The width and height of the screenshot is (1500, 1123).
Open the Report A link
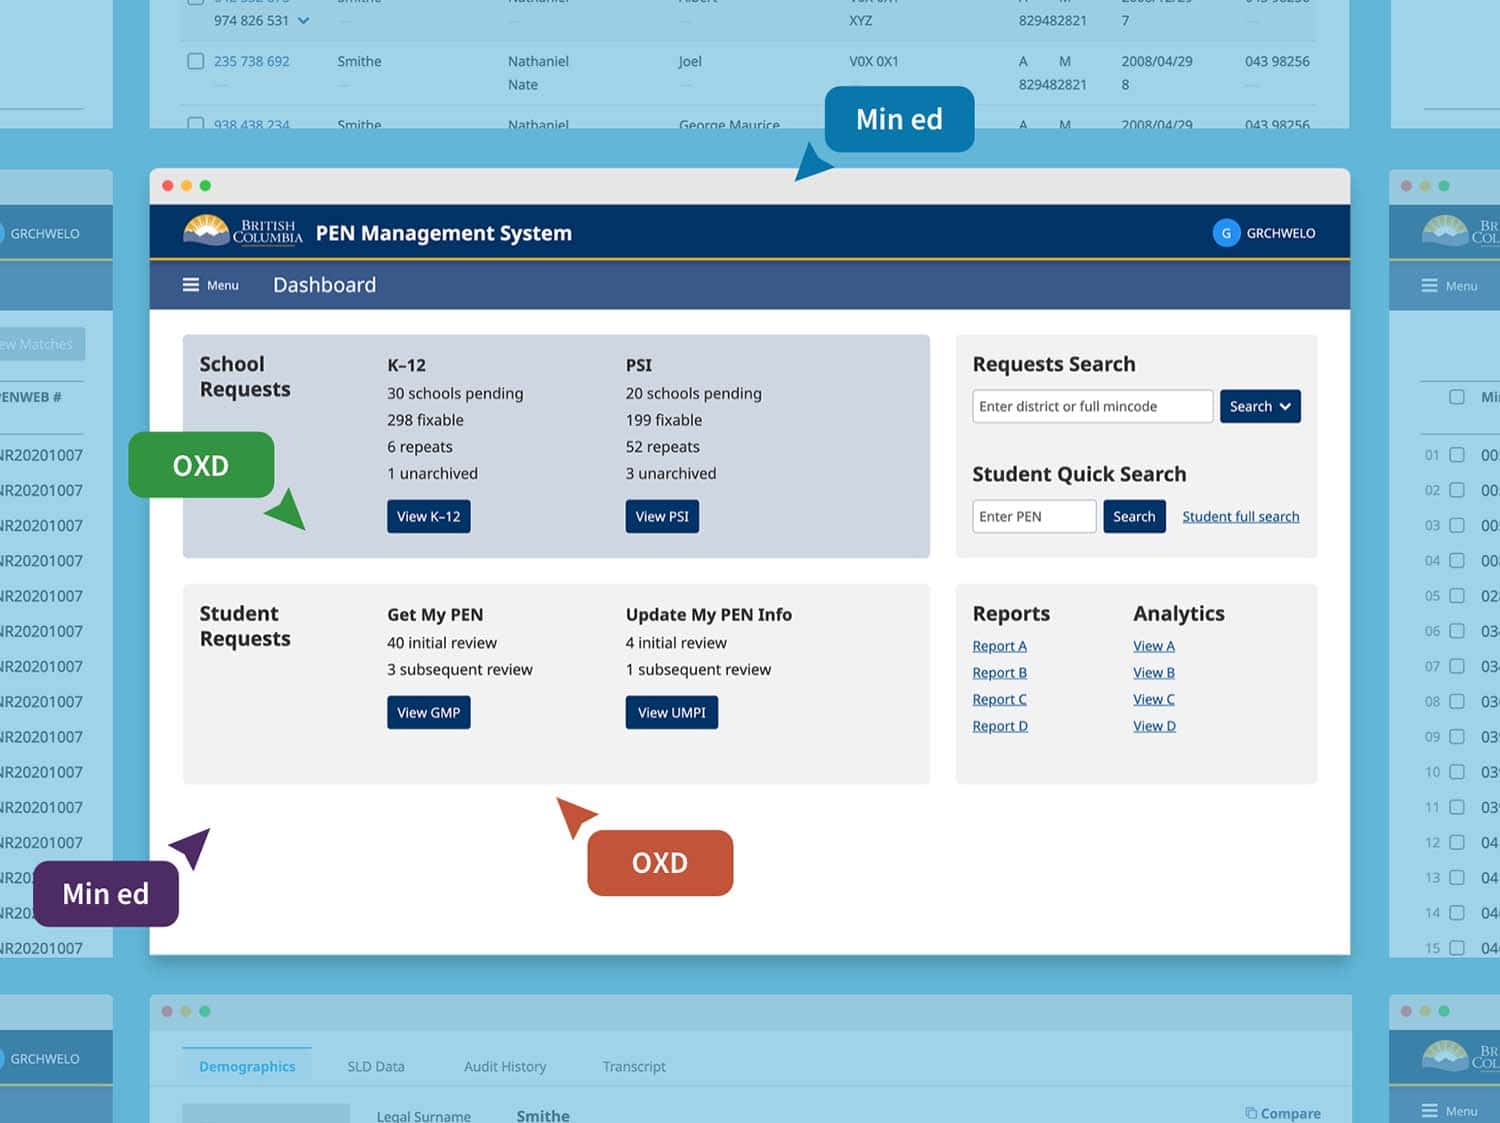tap(999, 646)
